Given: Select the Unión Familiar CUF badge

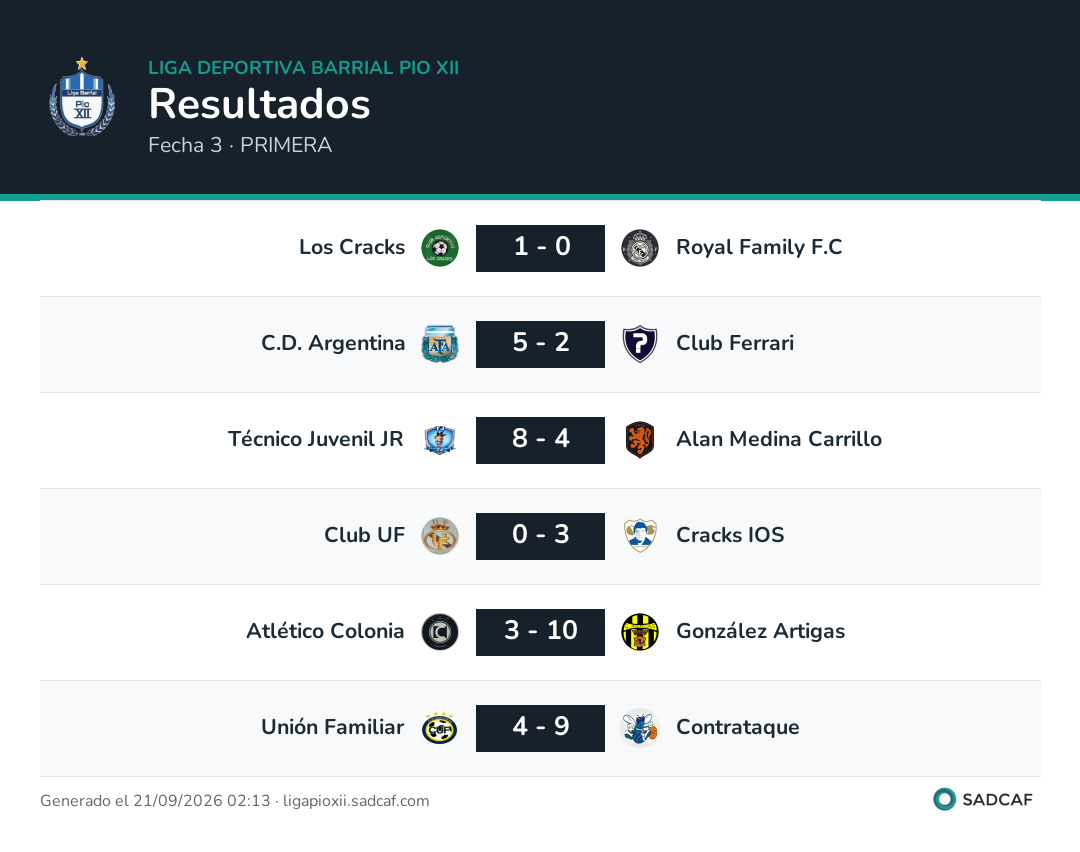Looking at the screenshot, I should (x=439, y=728).
